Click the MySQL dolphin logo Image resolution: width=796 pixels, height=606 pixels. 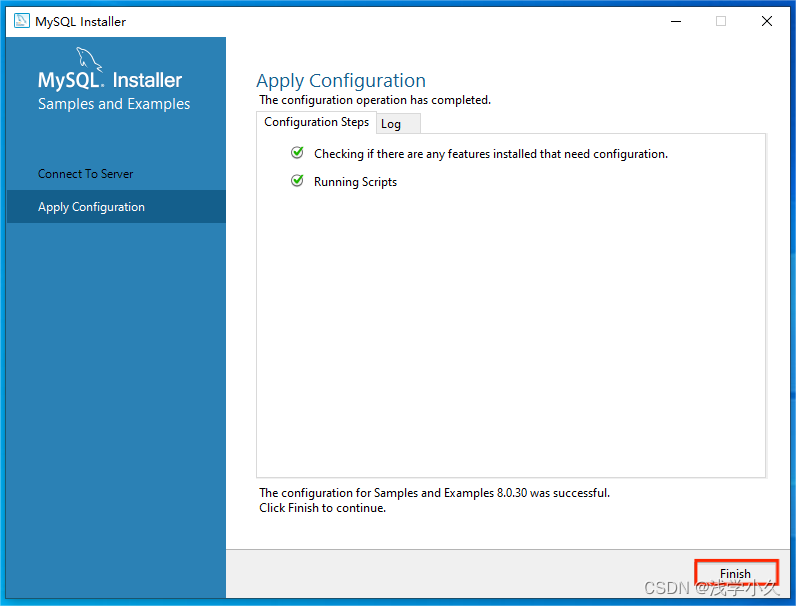point(89,59)
